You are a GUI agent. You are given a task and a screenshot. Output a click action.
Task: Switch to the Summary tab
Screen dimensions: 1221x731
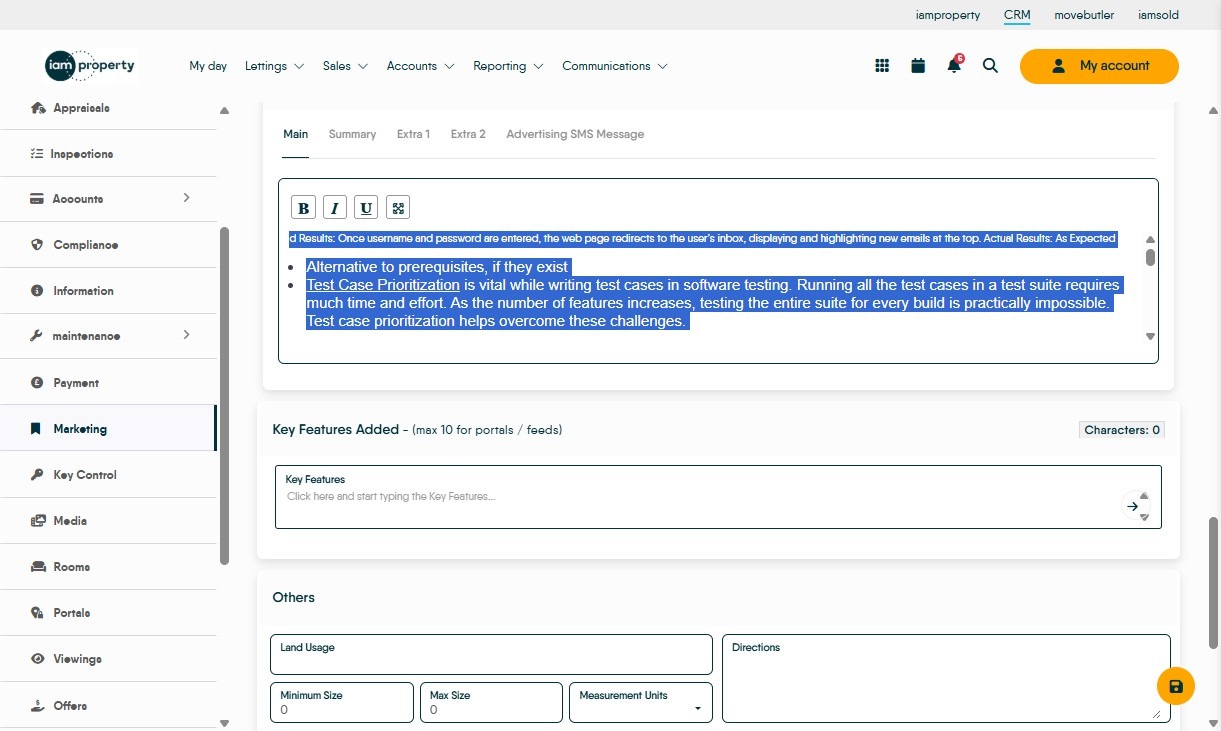352,134
